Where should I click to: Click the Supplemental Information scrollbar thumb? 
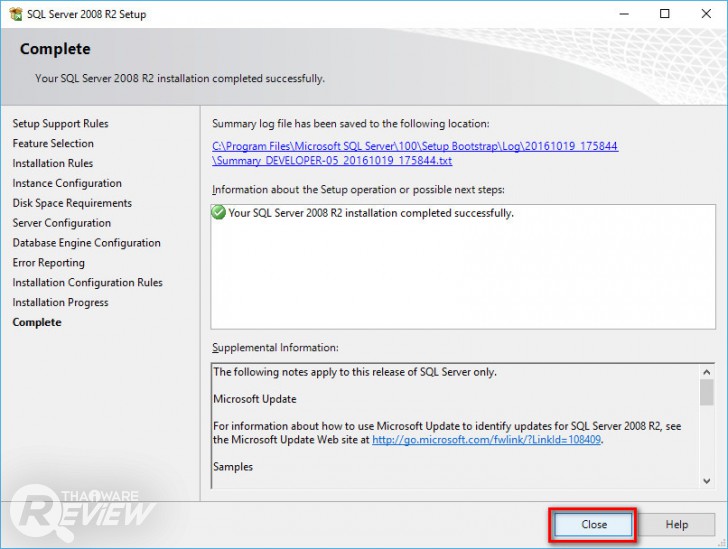tap(707, 392)
